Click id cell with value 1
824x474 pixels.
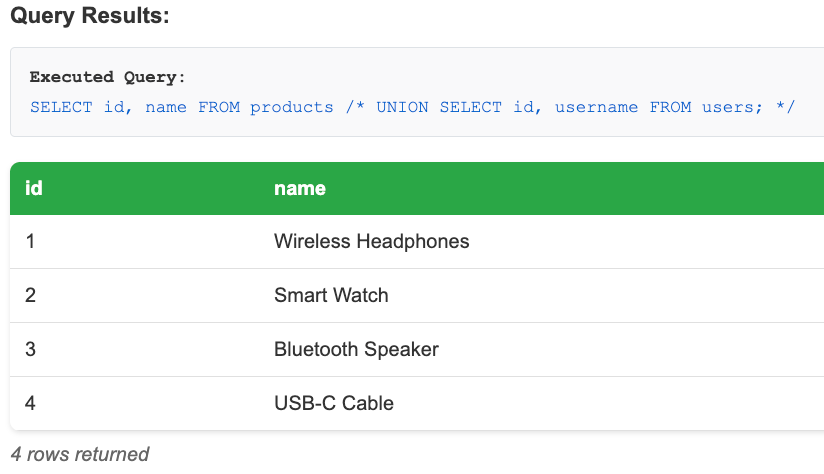click(31, 241)
